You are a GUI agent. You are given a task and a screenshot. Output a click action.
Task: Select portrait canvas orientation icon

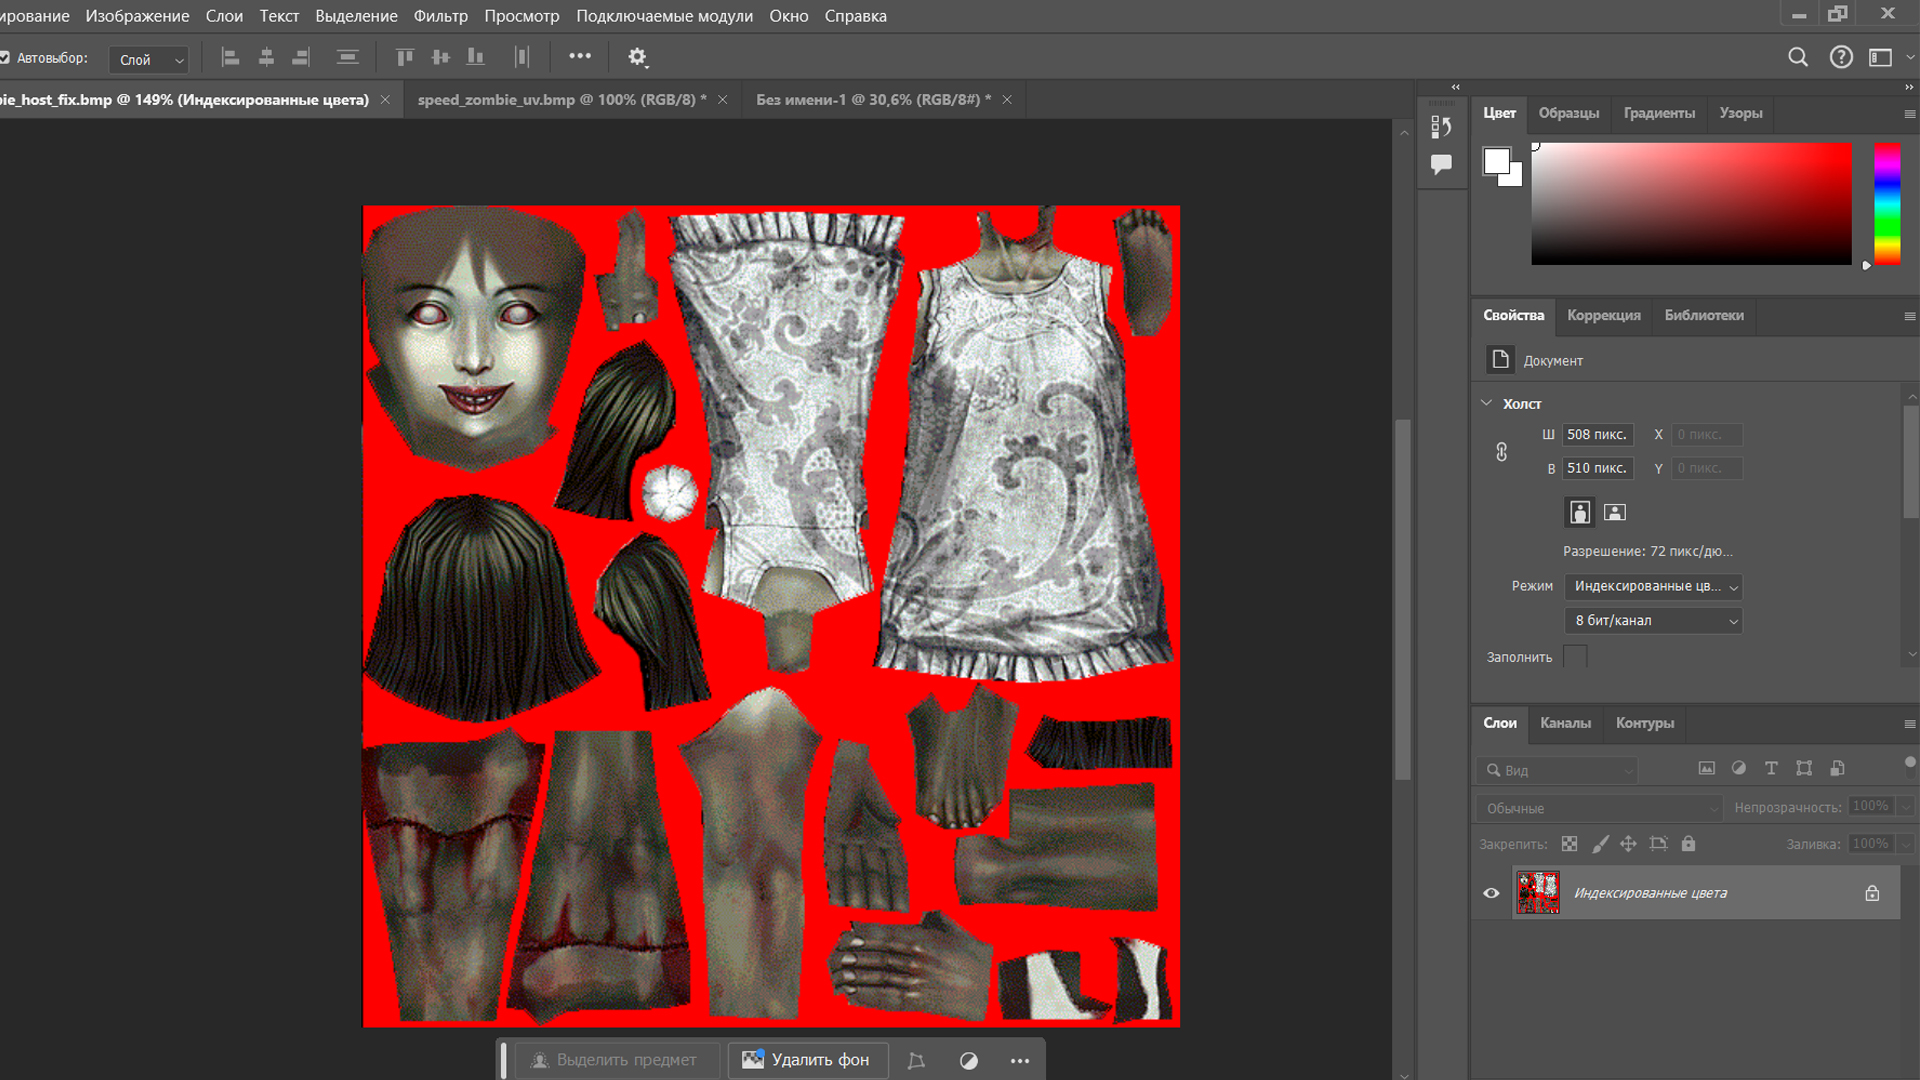[1579, 512]
